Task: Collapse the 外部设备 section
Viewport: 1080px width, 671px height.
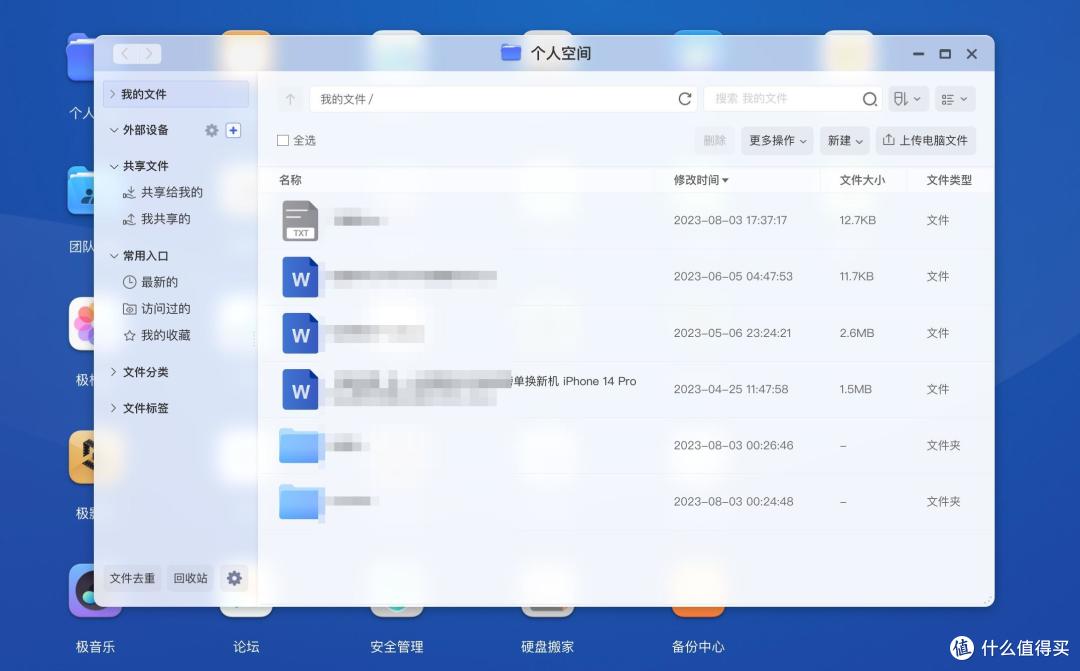Action: (x=114, y=130)
